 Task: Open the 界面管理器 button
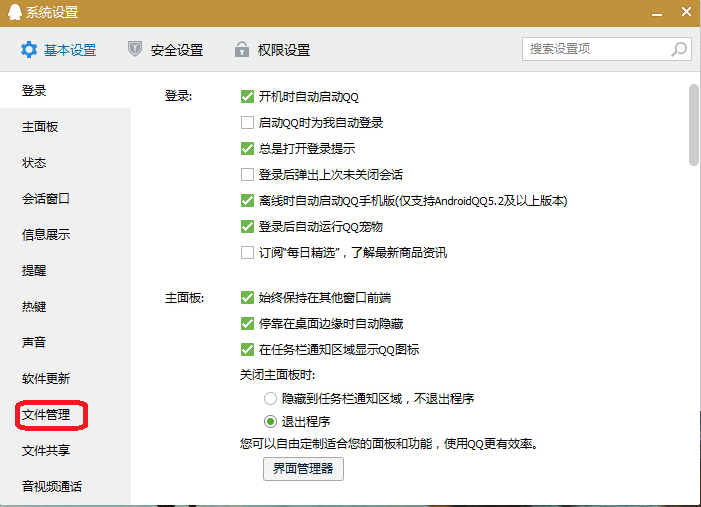pos(303,469)
